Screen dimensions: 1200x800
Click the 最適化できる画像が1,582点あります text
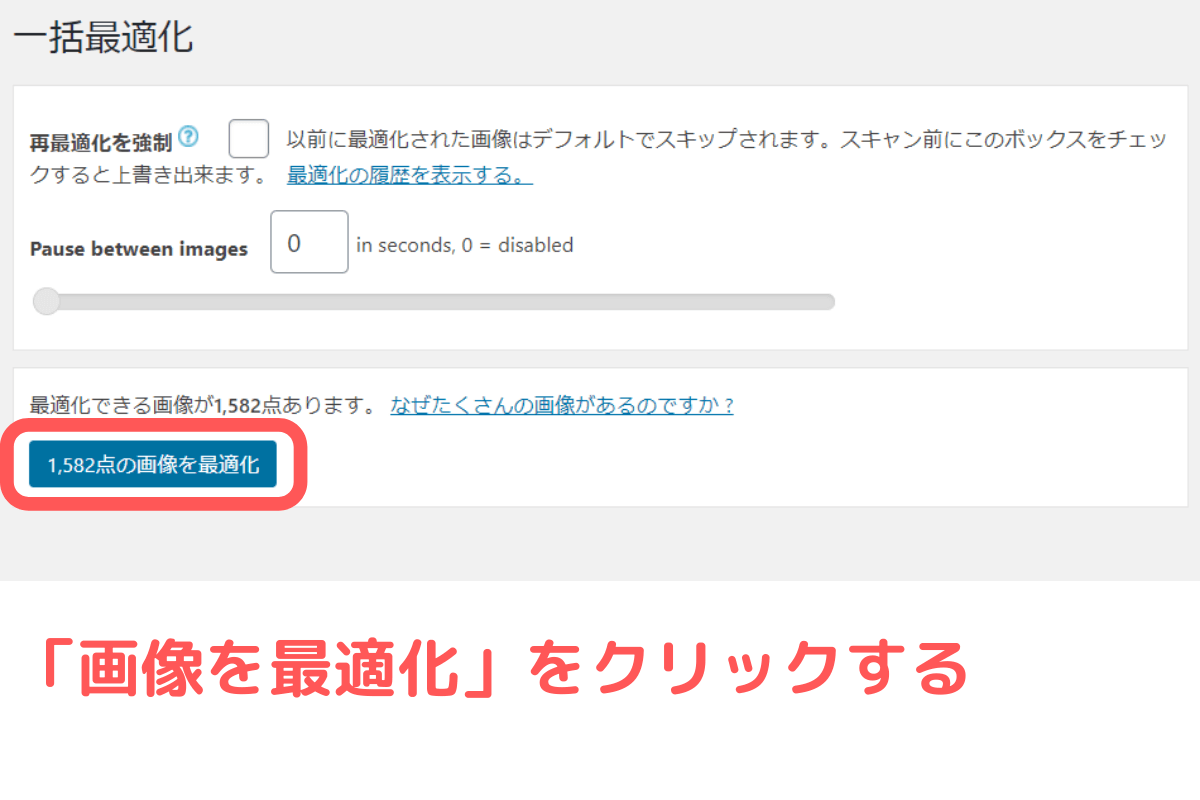pyautogui.click(x=203, y=406)
